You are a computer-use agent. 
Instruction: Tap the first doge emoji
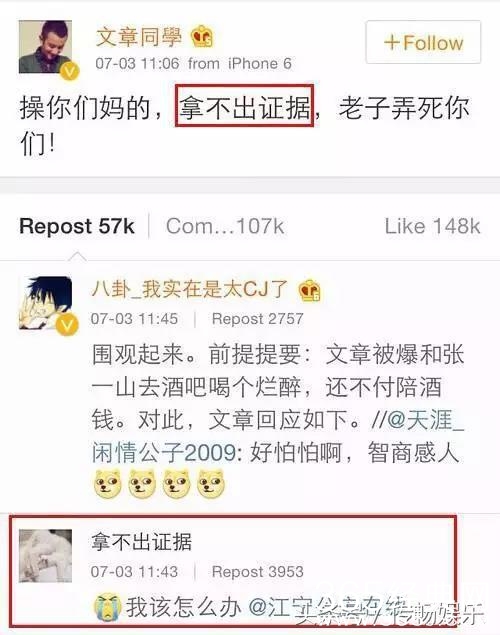point(107,484)
